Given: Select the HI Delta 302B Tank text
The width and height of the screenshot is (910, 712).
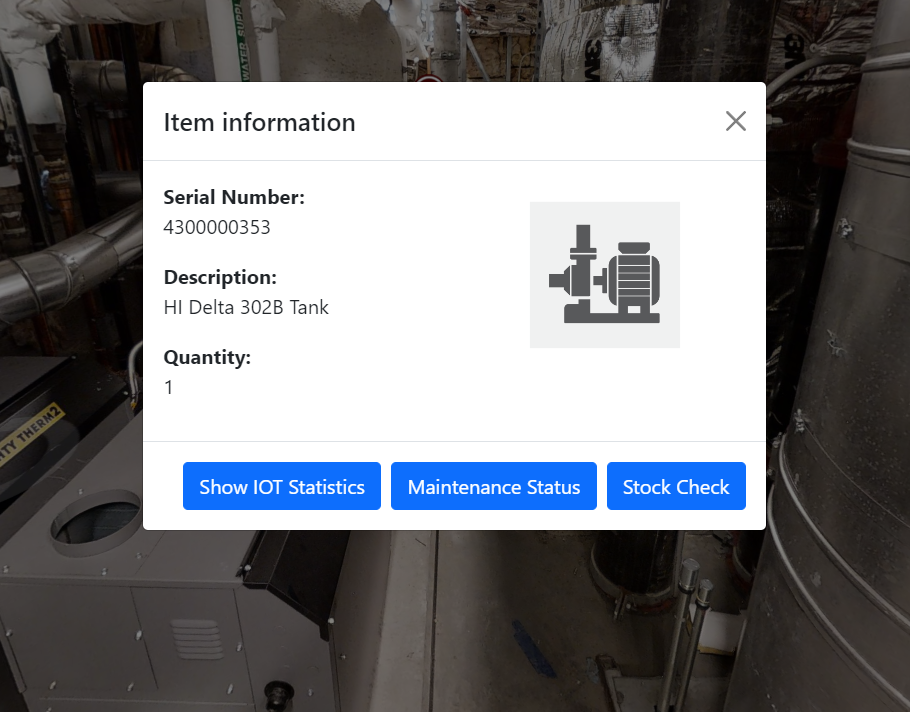Looking at the screenshot, I should (x=246, y=308).
